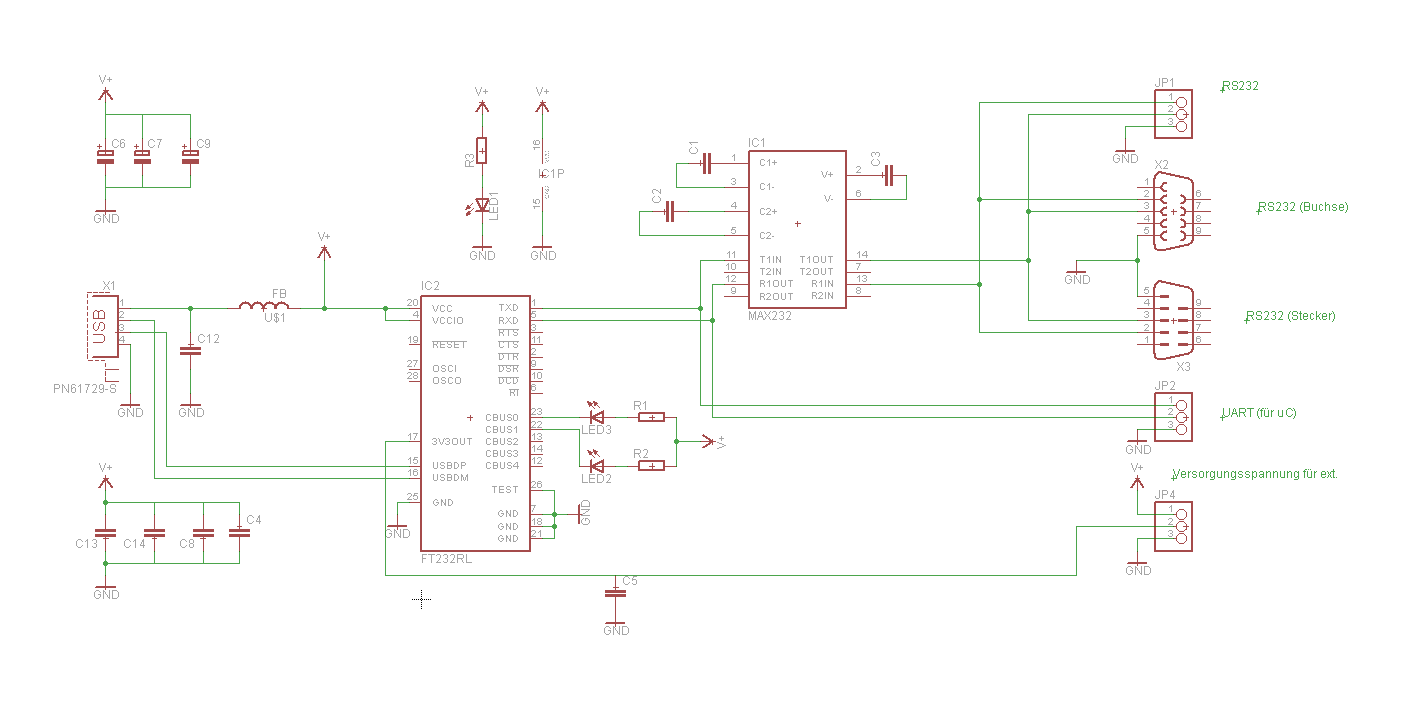Click the C2+ pin label on MAX232

[x=768, y=211]
